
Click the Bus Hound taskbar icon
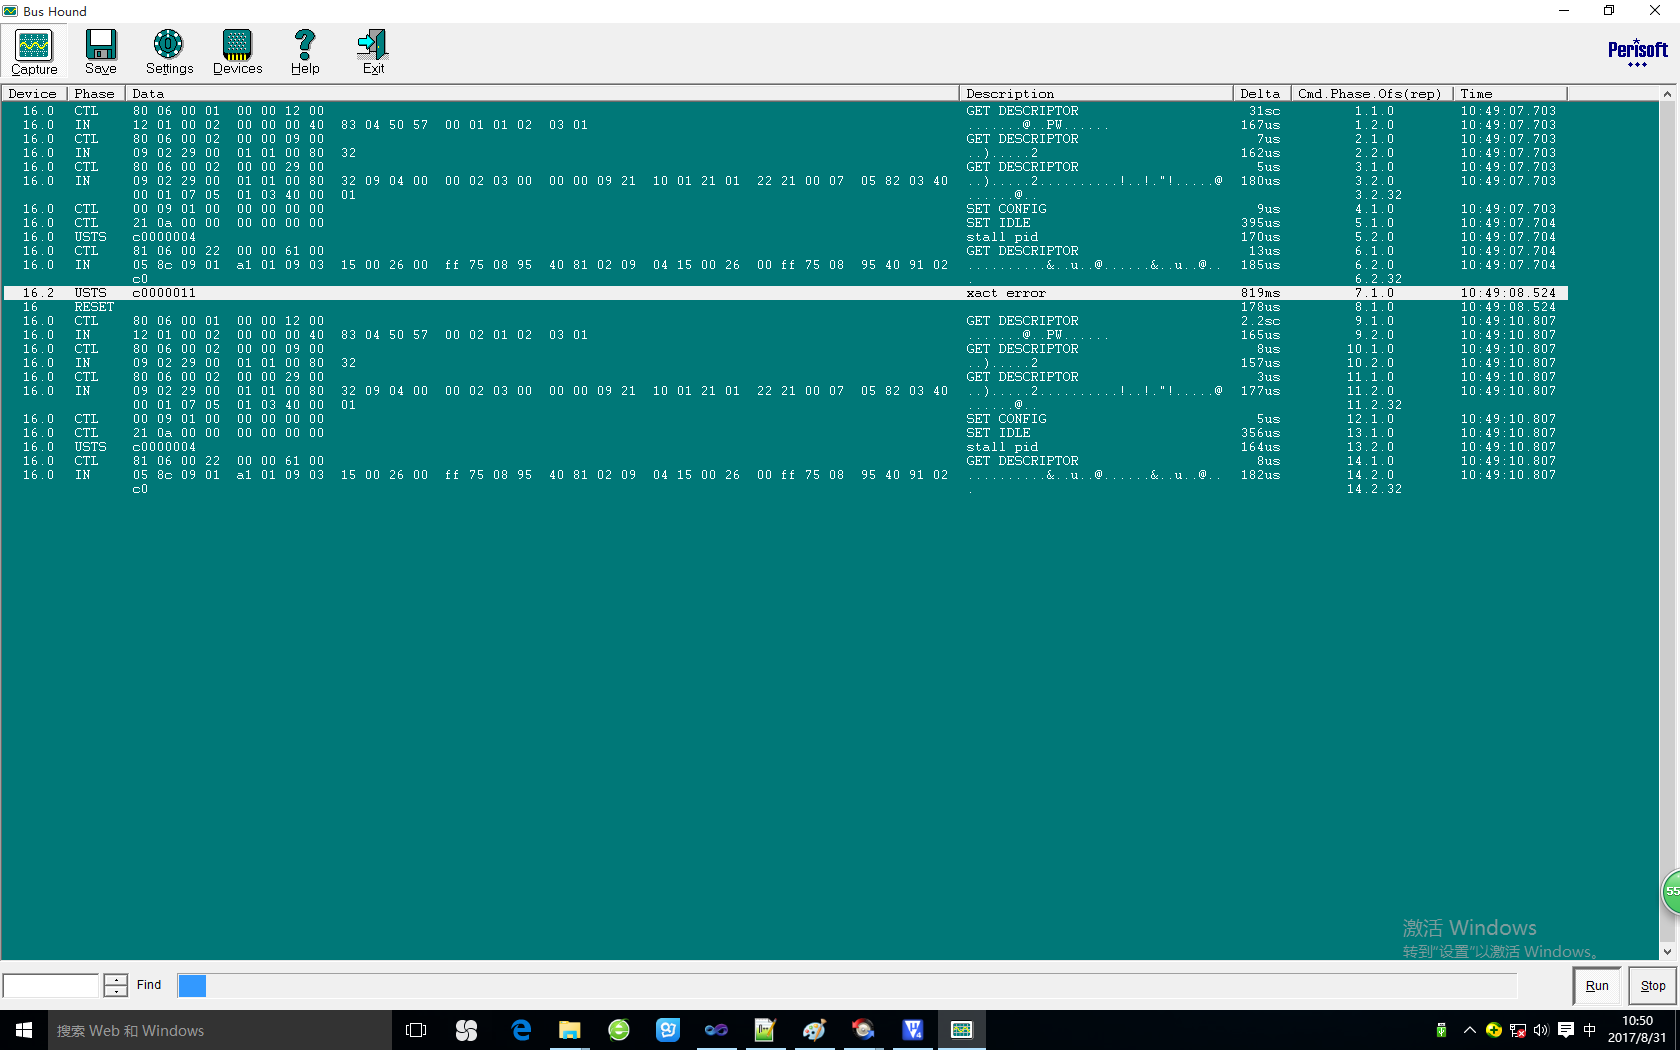961,1030
